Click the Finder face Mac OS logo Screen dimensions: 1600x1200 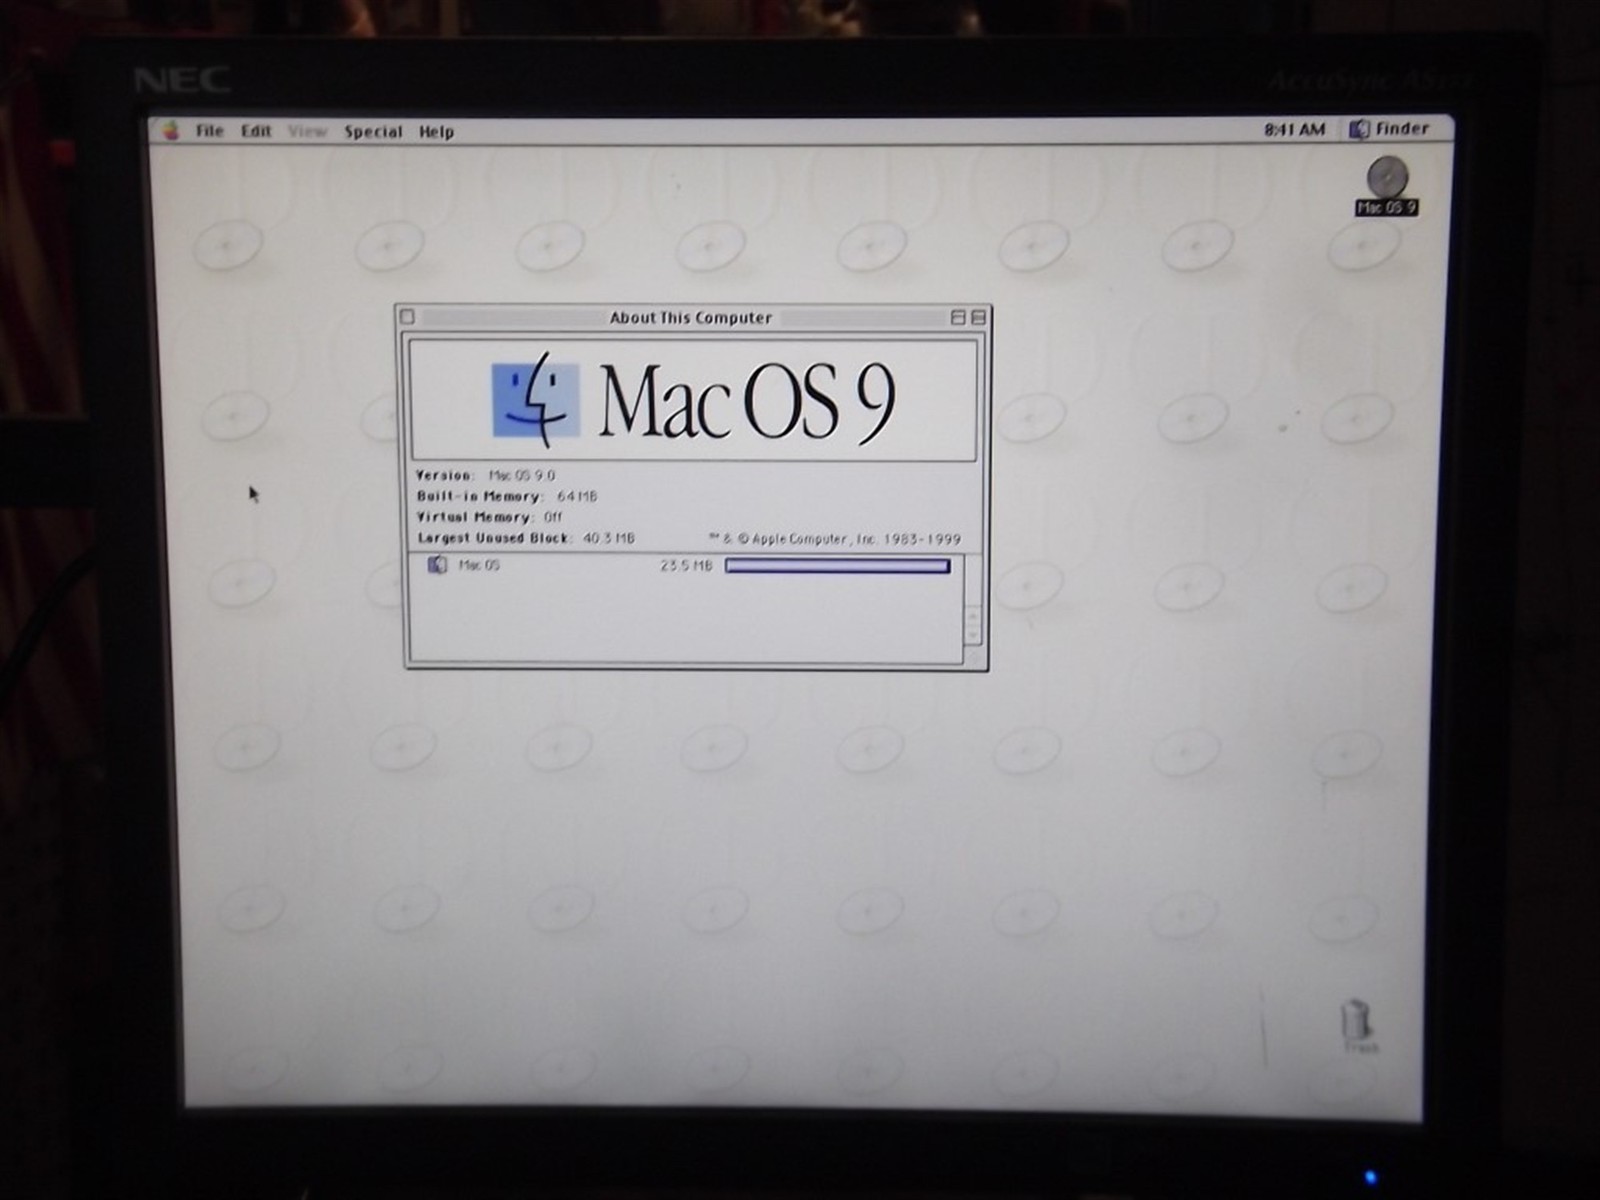pyautogui.click(x=535, y=400)
